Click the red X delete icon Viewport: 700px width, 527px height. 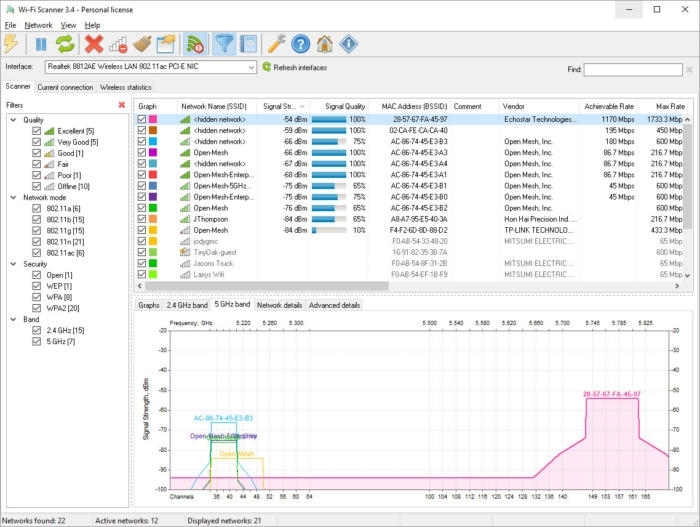94,44
